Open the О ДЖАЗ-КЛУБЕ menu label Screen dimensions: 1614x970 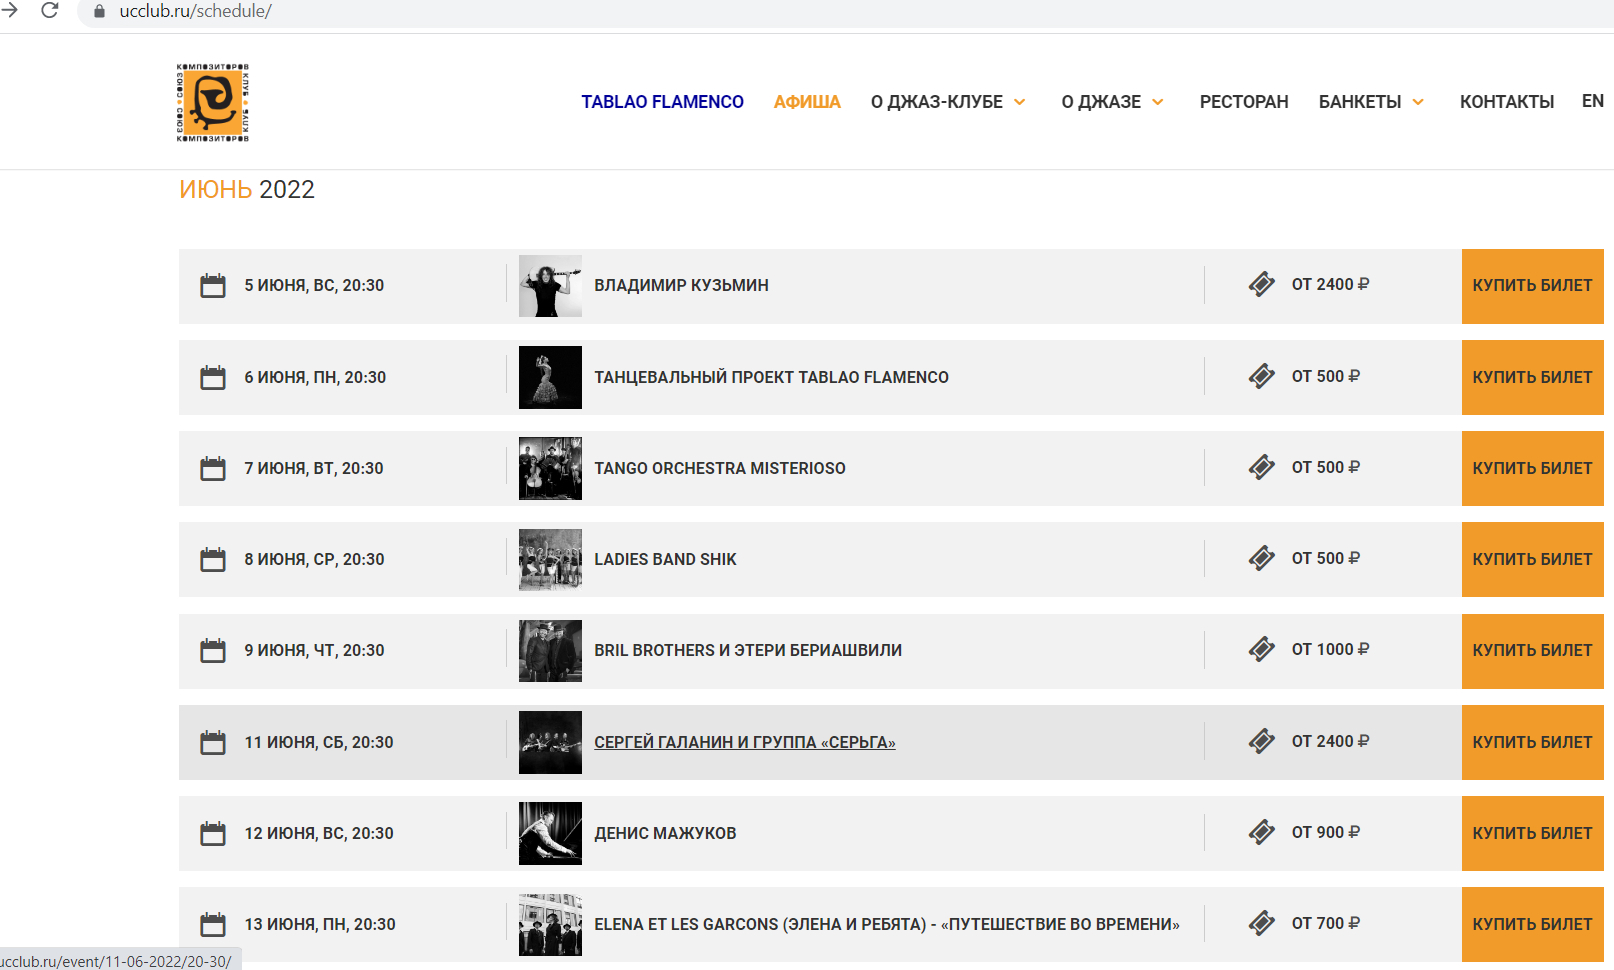pyautogui.click(x=937, y=102)
